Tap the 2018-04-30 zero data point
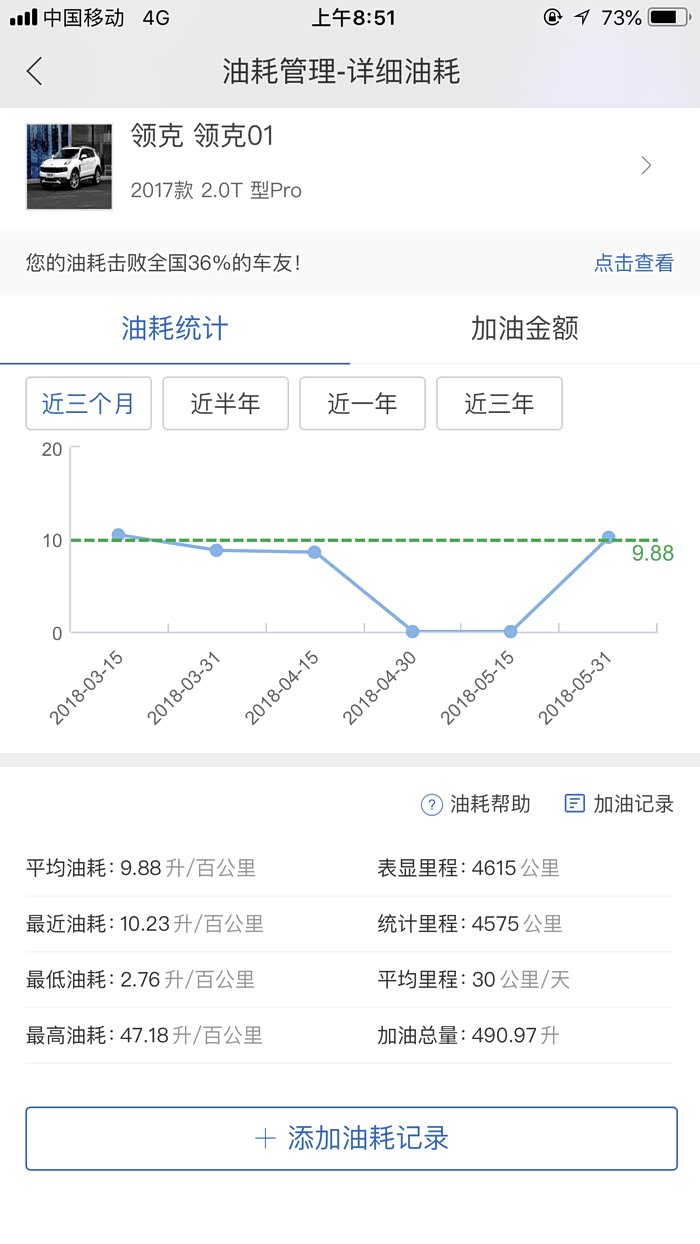The image size is (700, 1244). pos(412,631)
